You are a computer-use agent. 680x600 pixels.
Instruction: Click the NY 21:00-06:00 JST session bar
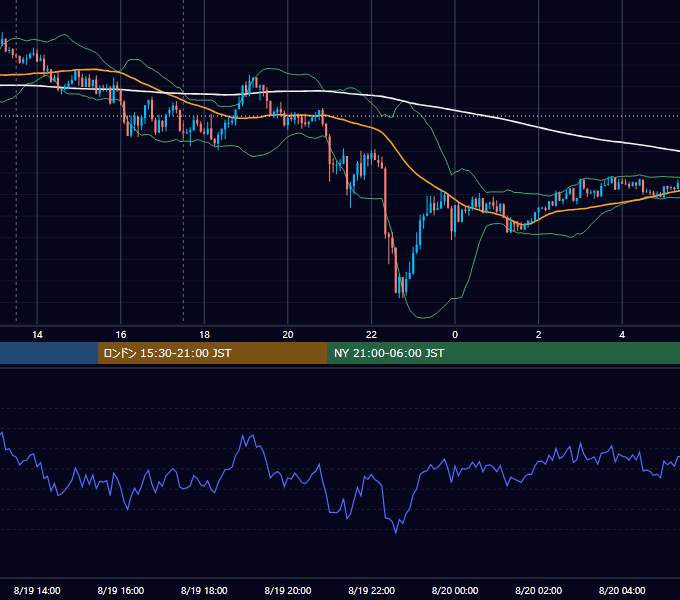[503, 353]
